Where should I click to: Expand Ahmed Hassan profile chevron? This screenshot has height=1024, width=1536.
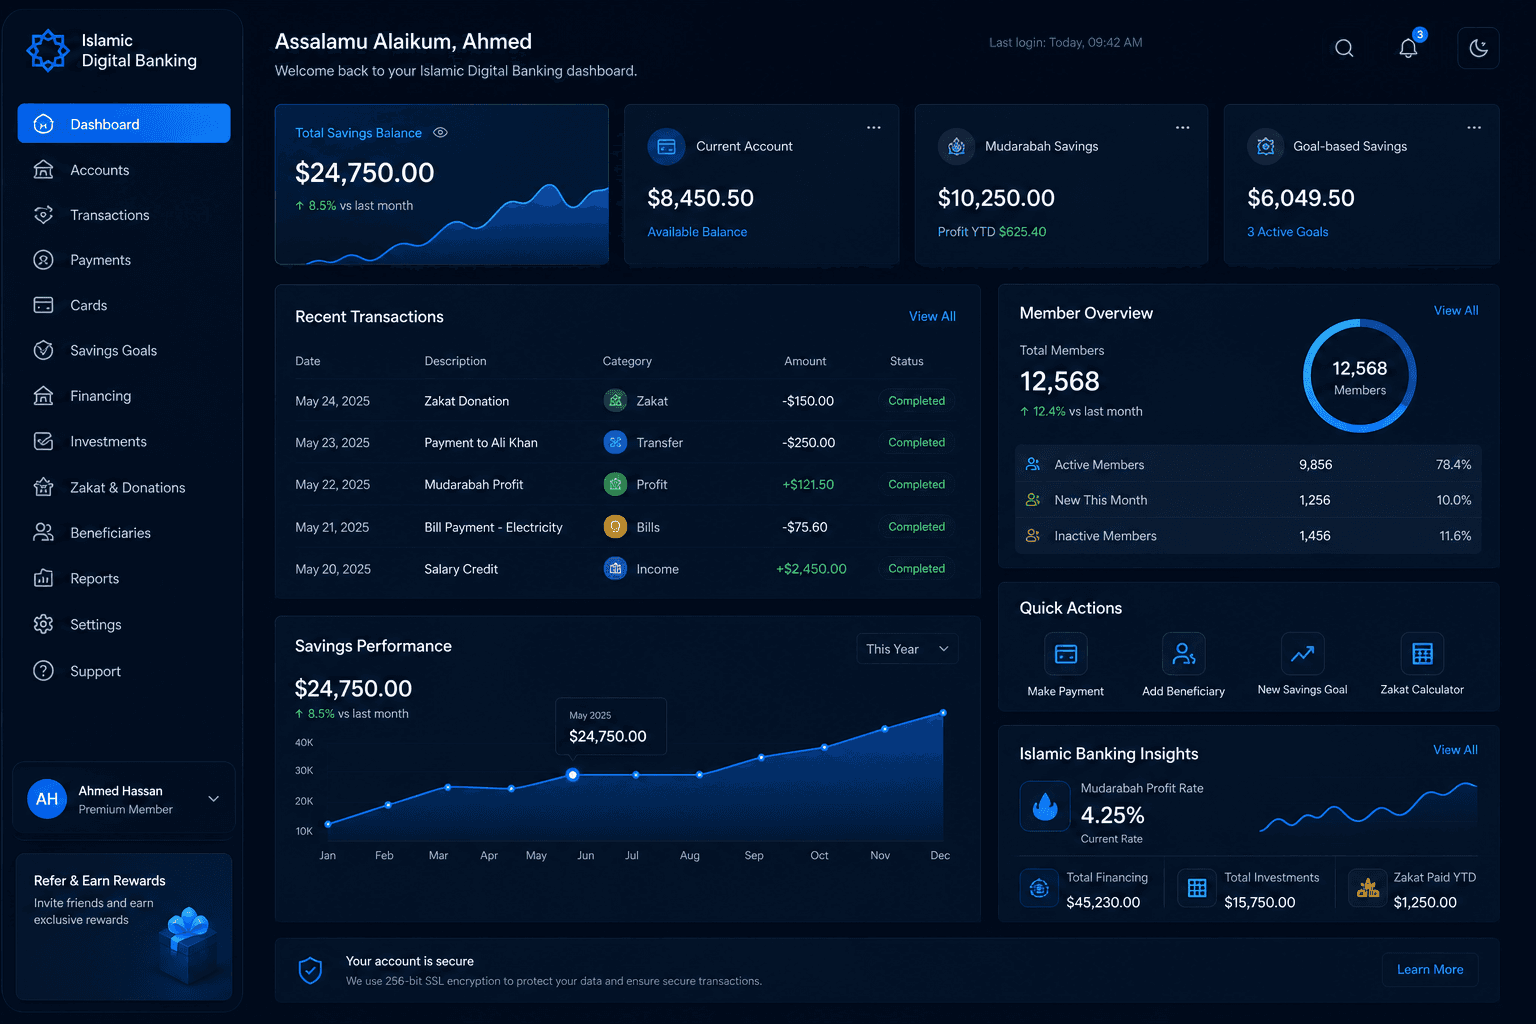pos(213,798)
